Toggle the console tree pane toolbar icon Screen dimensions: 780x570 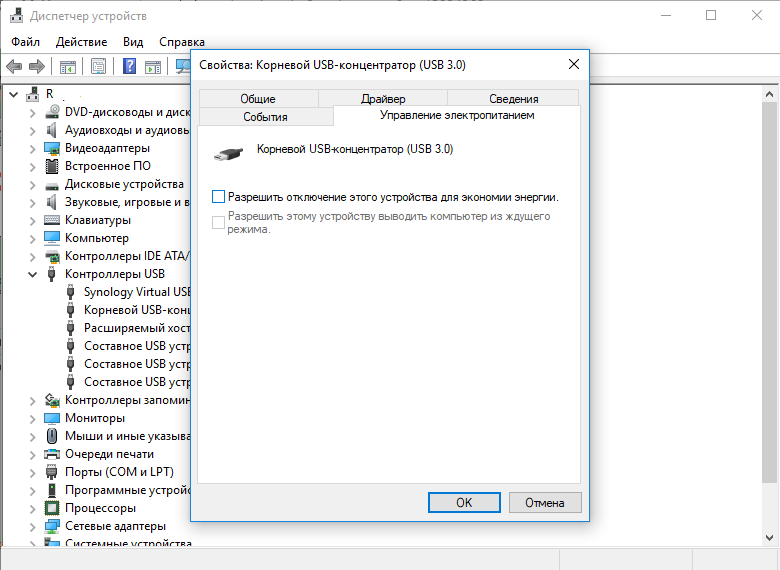tap(68, 66)
